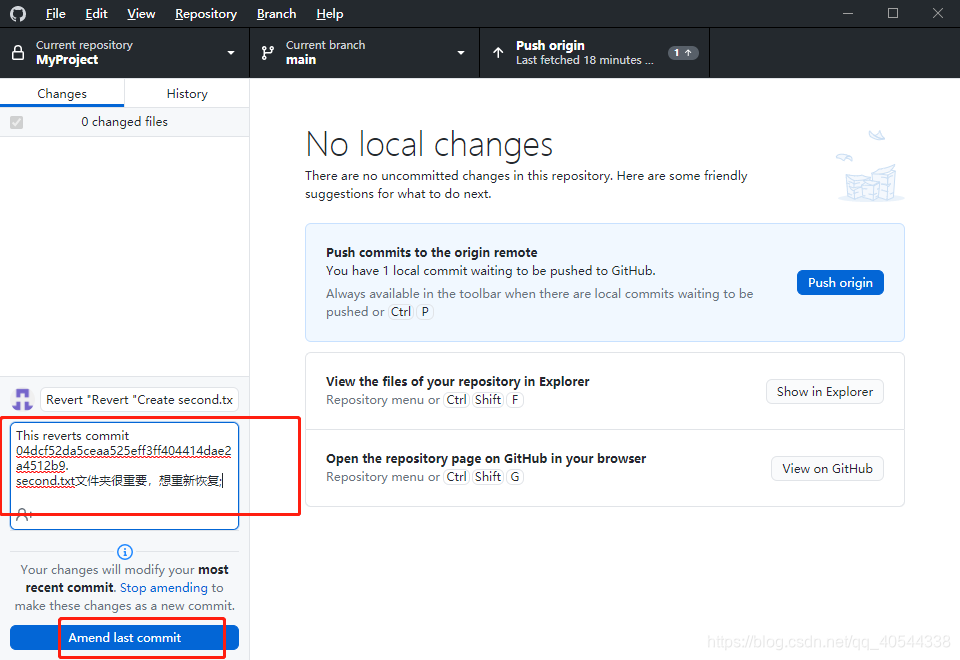Open the View menu

[x=141, y=13]
